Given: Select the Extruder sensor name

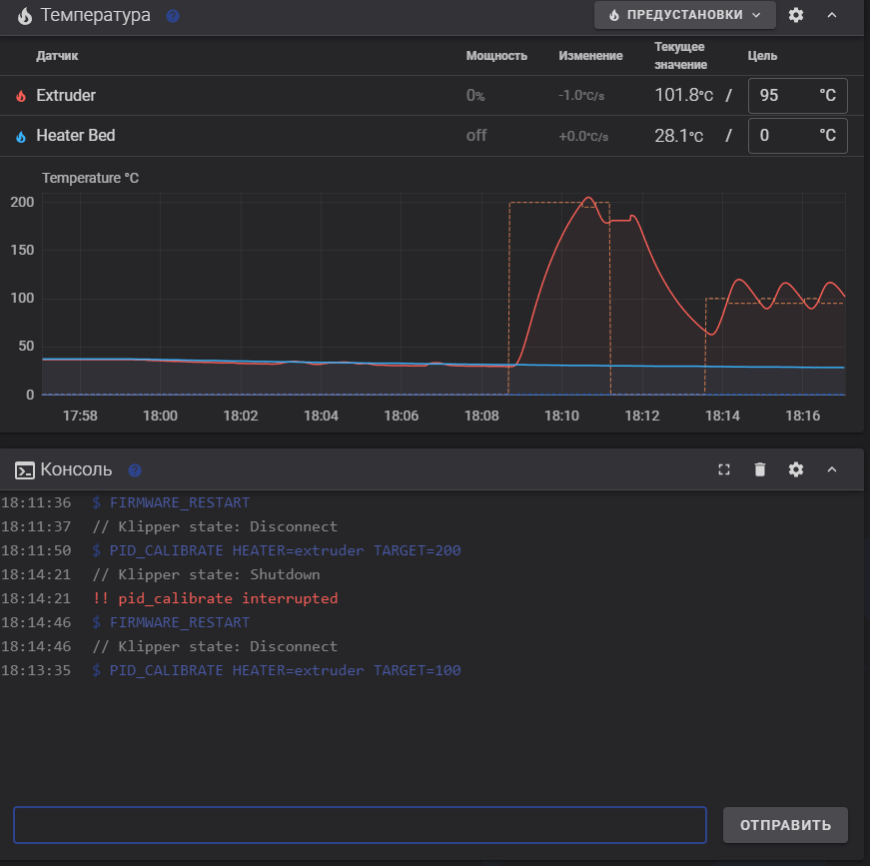Looking at the screenshot, I should (66, 95).
